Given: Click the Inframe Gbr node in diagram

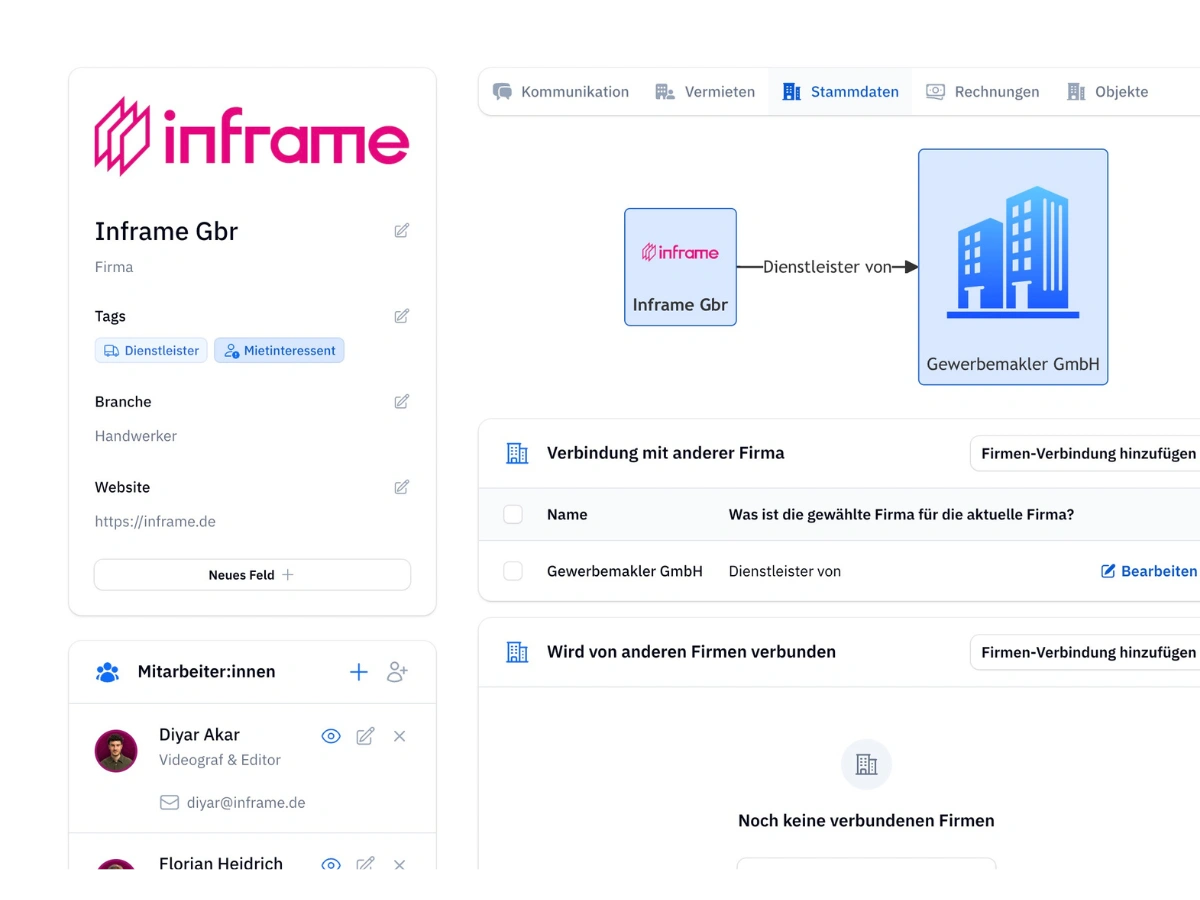Looking at the screenshot, I should (680, 267).
